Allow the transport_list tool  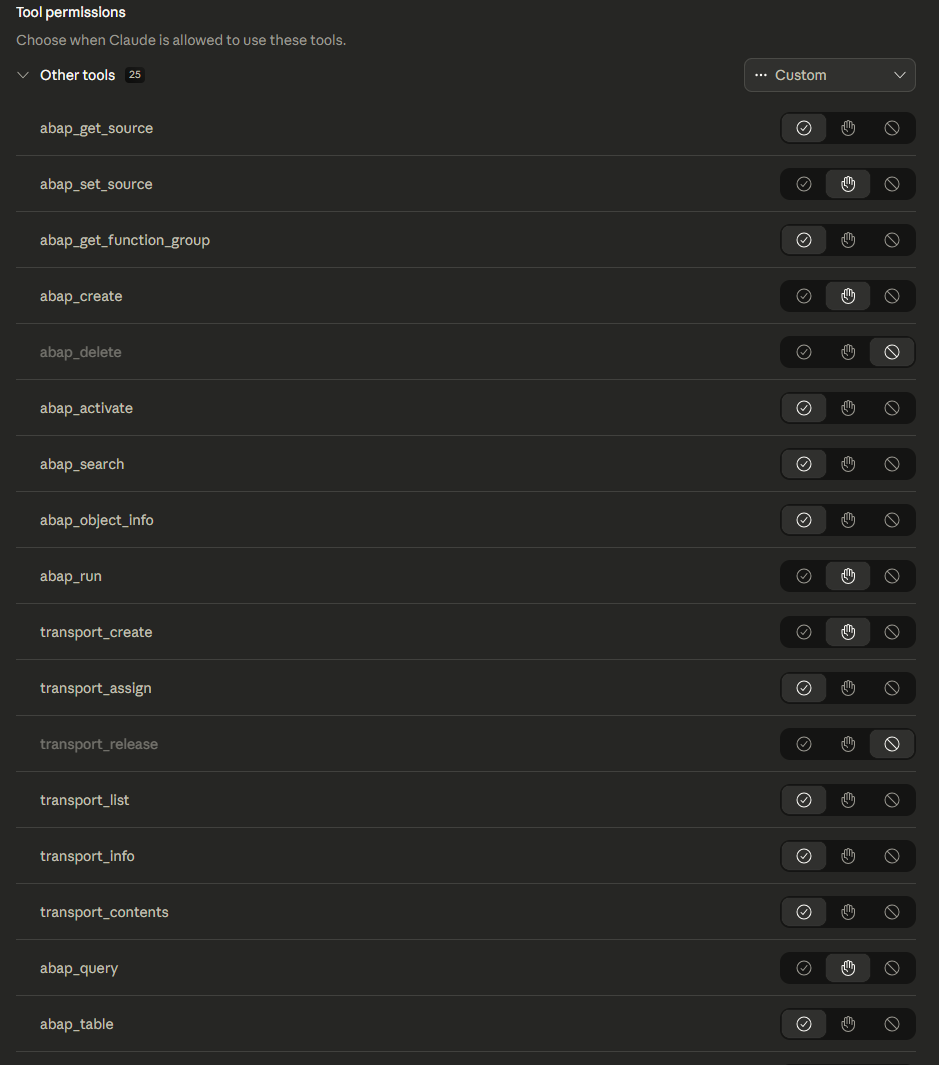(804, 800)
